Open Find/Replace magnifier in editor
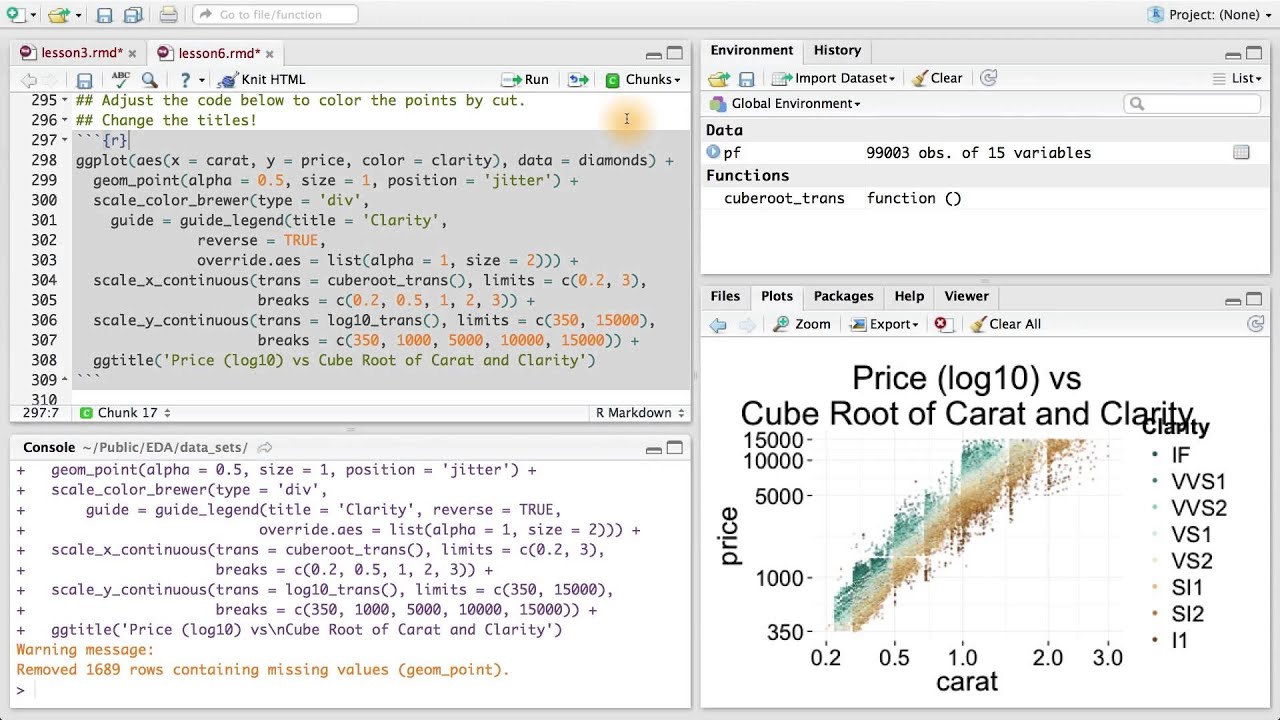The image size is (1280, 720). pyautogui.click(x=149, y=80)
